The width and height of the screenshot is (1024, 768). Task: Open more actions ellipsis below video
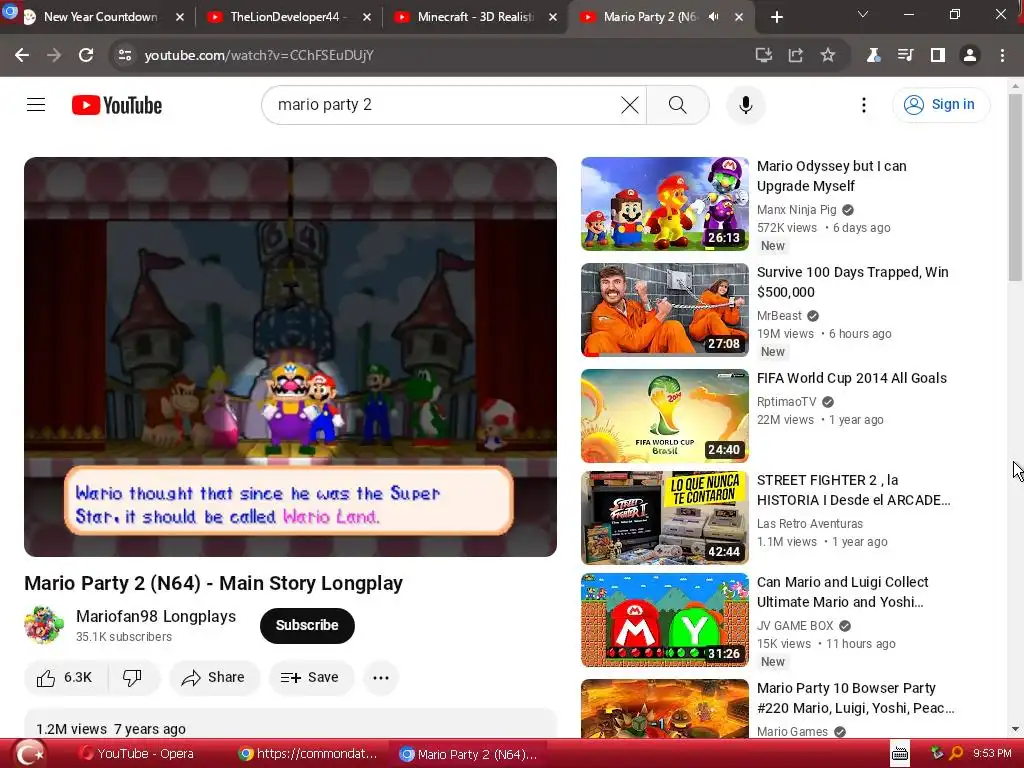click(x=381, y=677)
